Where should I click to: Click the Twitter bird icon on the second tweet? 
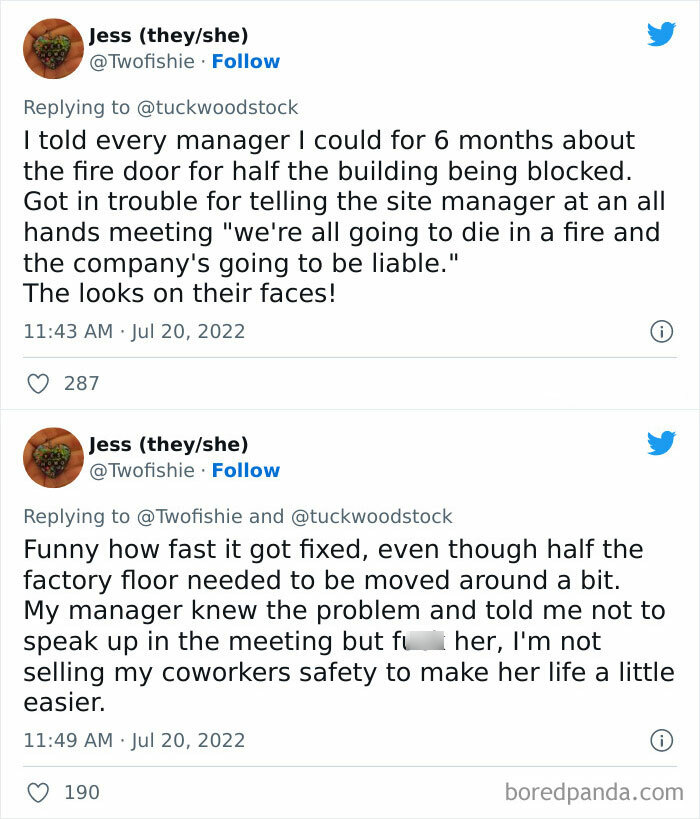click(661, 441)
